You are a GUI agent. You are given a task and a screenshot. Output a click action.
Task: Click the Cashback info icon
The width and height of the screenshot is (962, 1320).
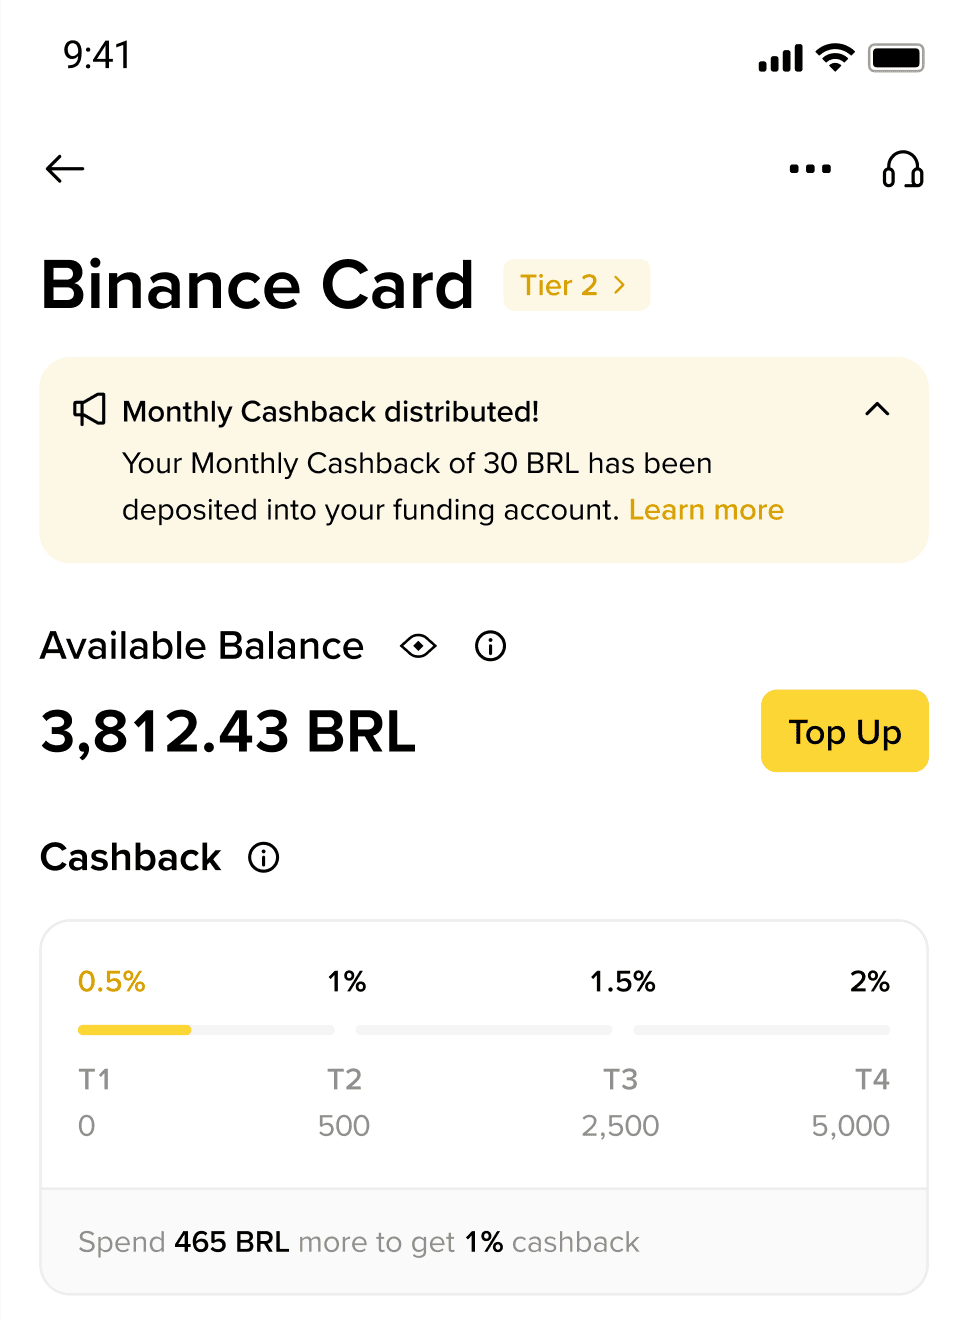click(264, 857)
